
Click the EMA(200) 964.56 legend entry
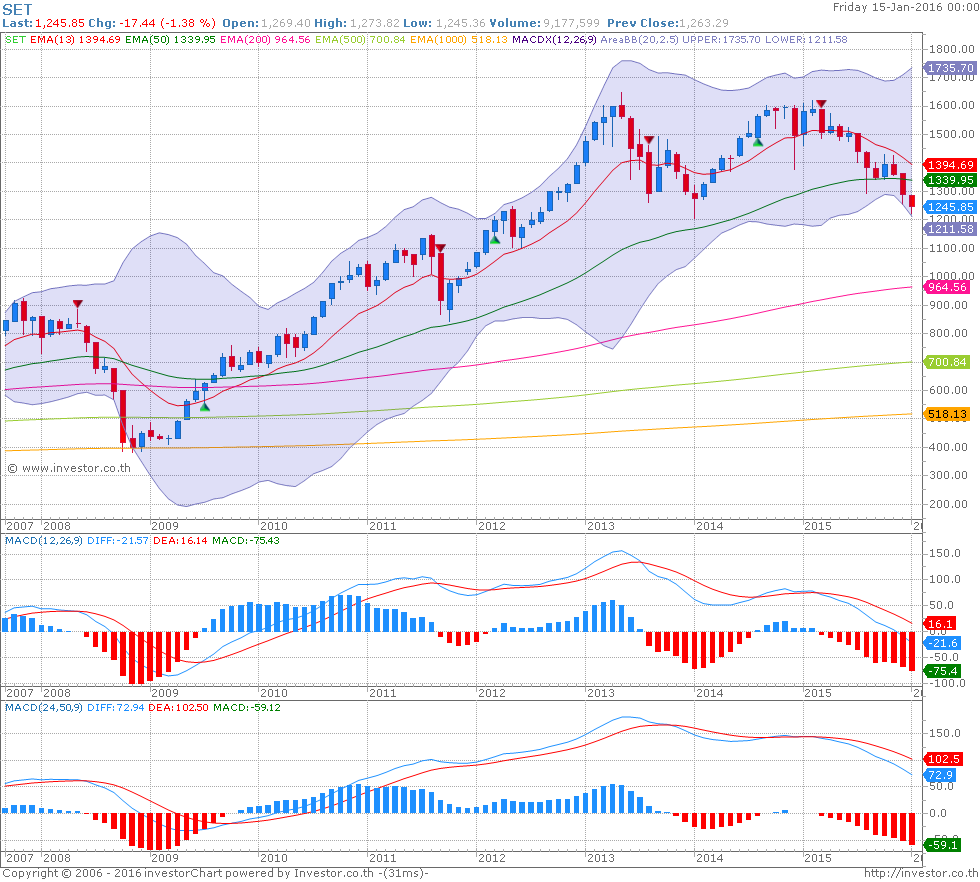pyautogui.click(x=265, y=39)
